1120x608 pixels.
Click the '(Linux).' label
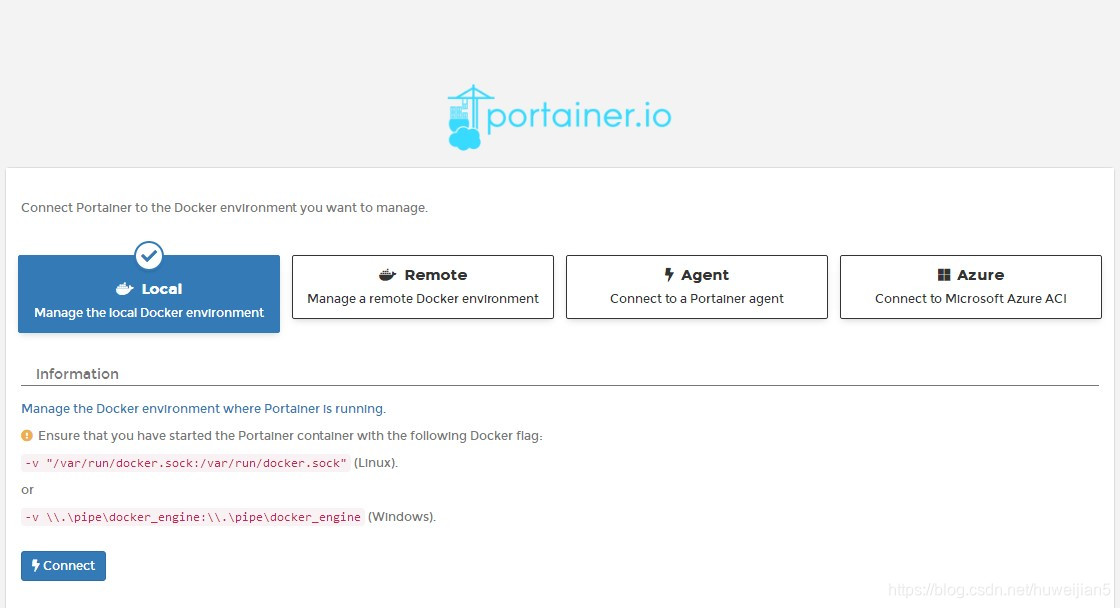[376, 463]
